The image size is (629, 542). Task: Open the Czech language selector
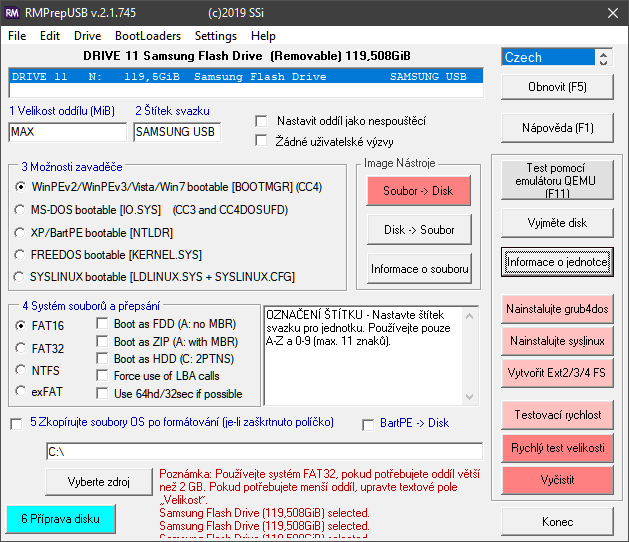click(x=548, y=57)
